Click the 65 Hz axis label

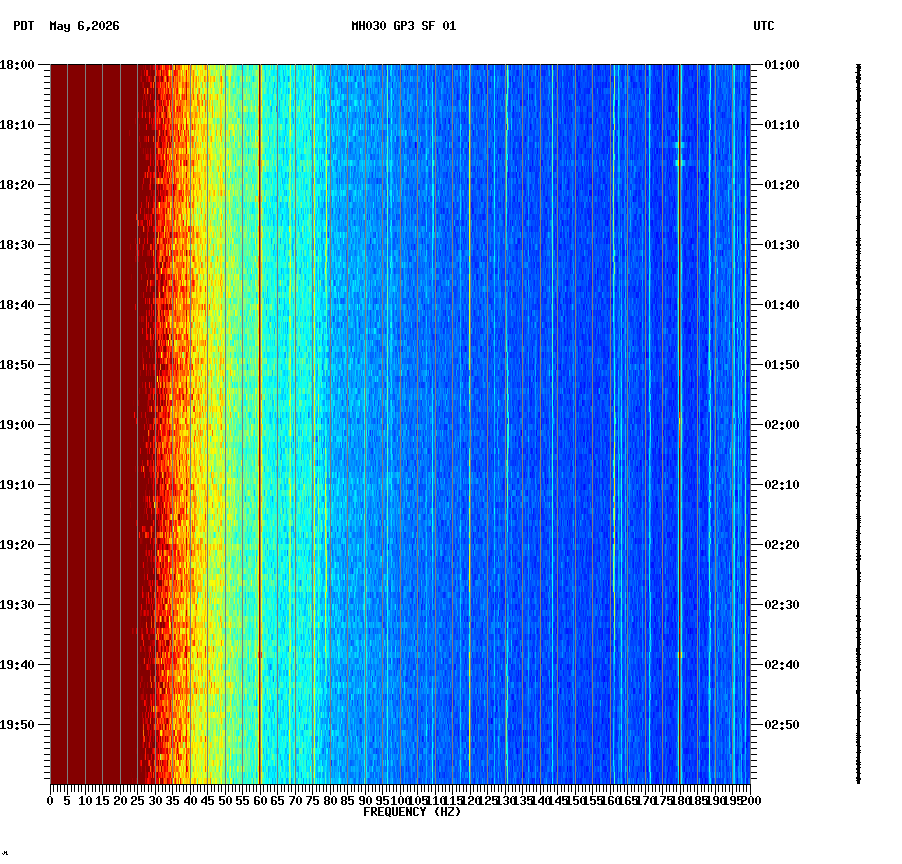pos(278,801)
